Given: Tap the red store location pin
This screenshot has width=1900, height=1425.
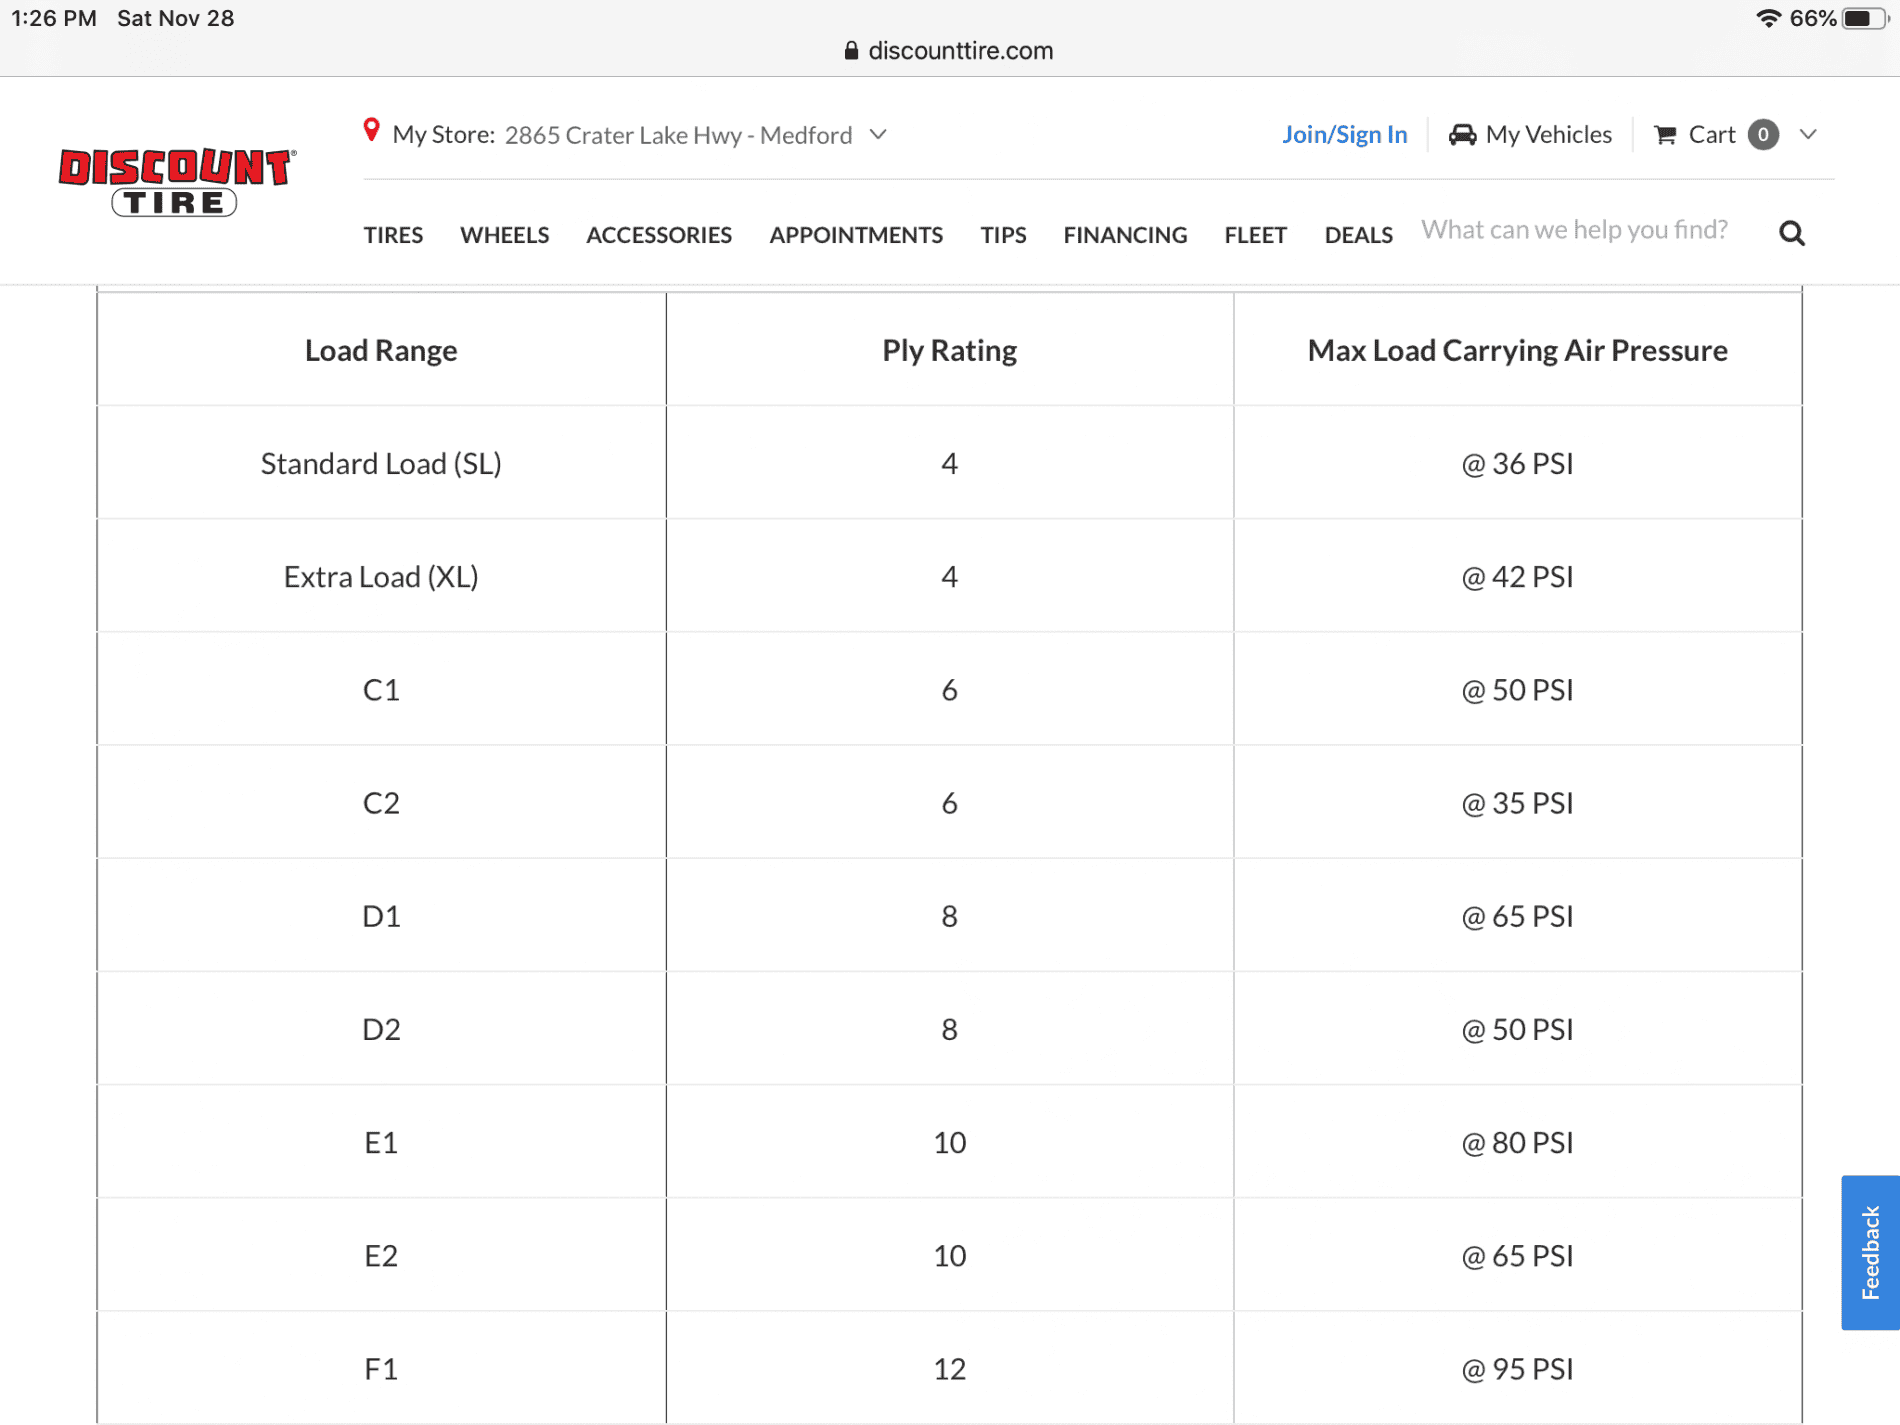Looking at the screenshot, I should (371, 131).
